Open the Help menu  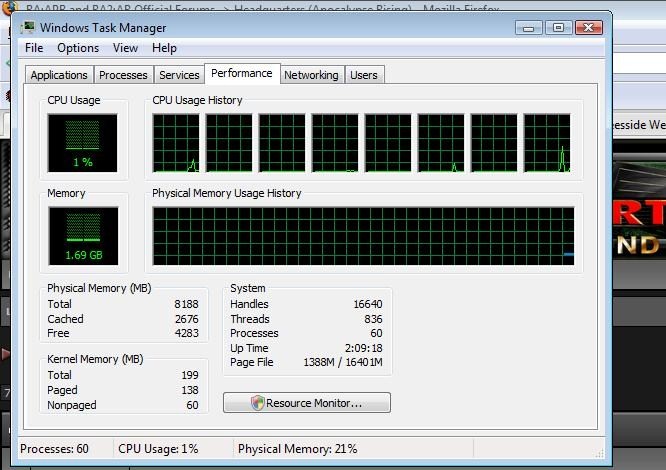pos(164,48)
